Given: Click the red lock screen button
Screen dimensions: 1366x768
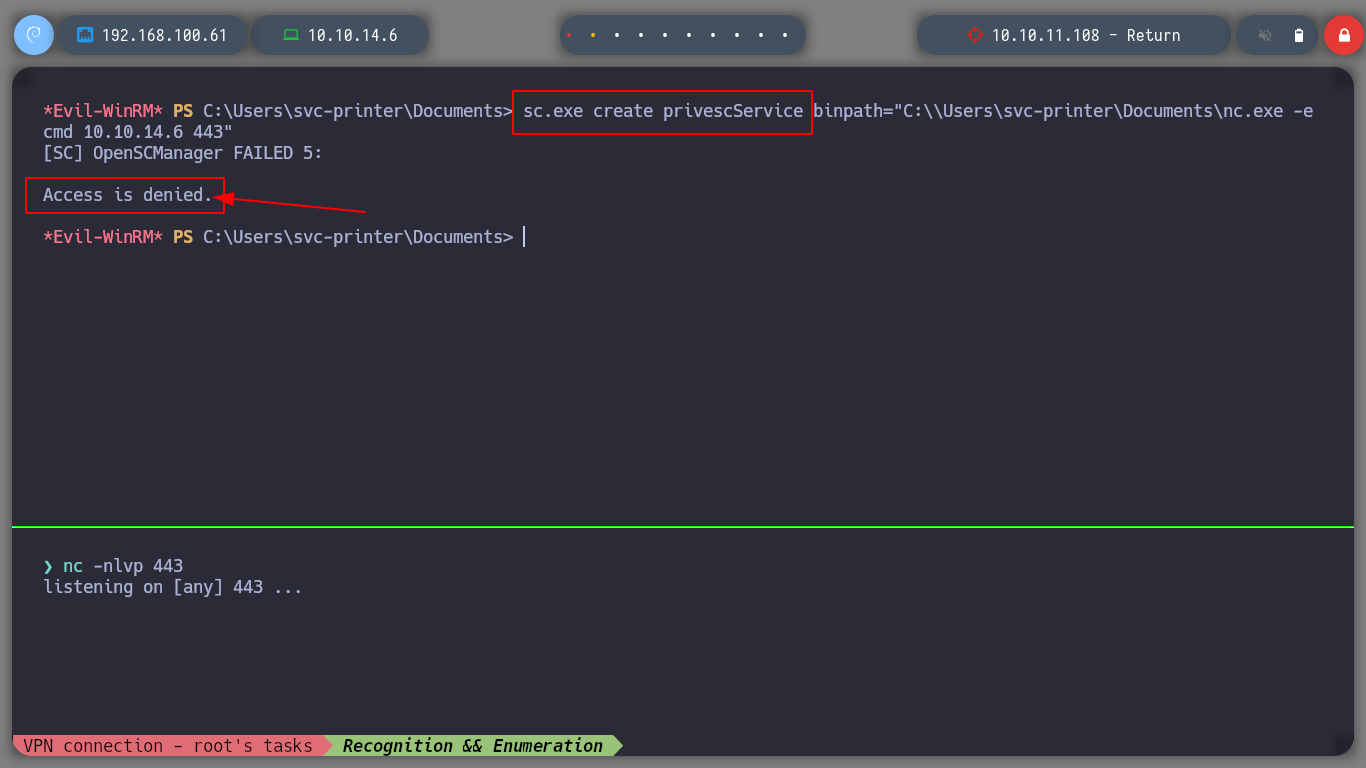Looking at the screenshot, I should pyautogui.click(x=1343, y=35).
